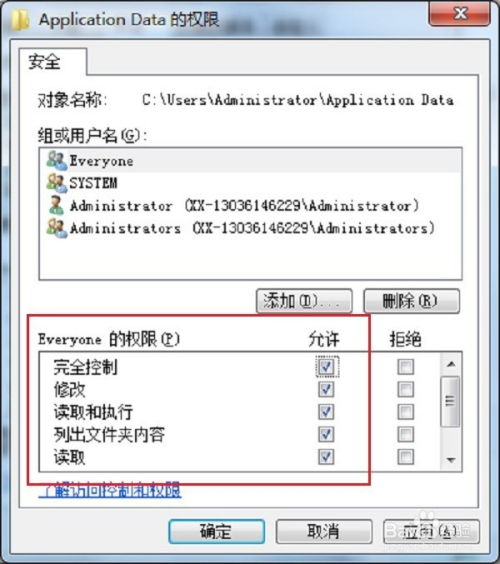This screenshot has width=500, height=564.
Task: Select the Administrators group icon
Action: tap(57, 228)
